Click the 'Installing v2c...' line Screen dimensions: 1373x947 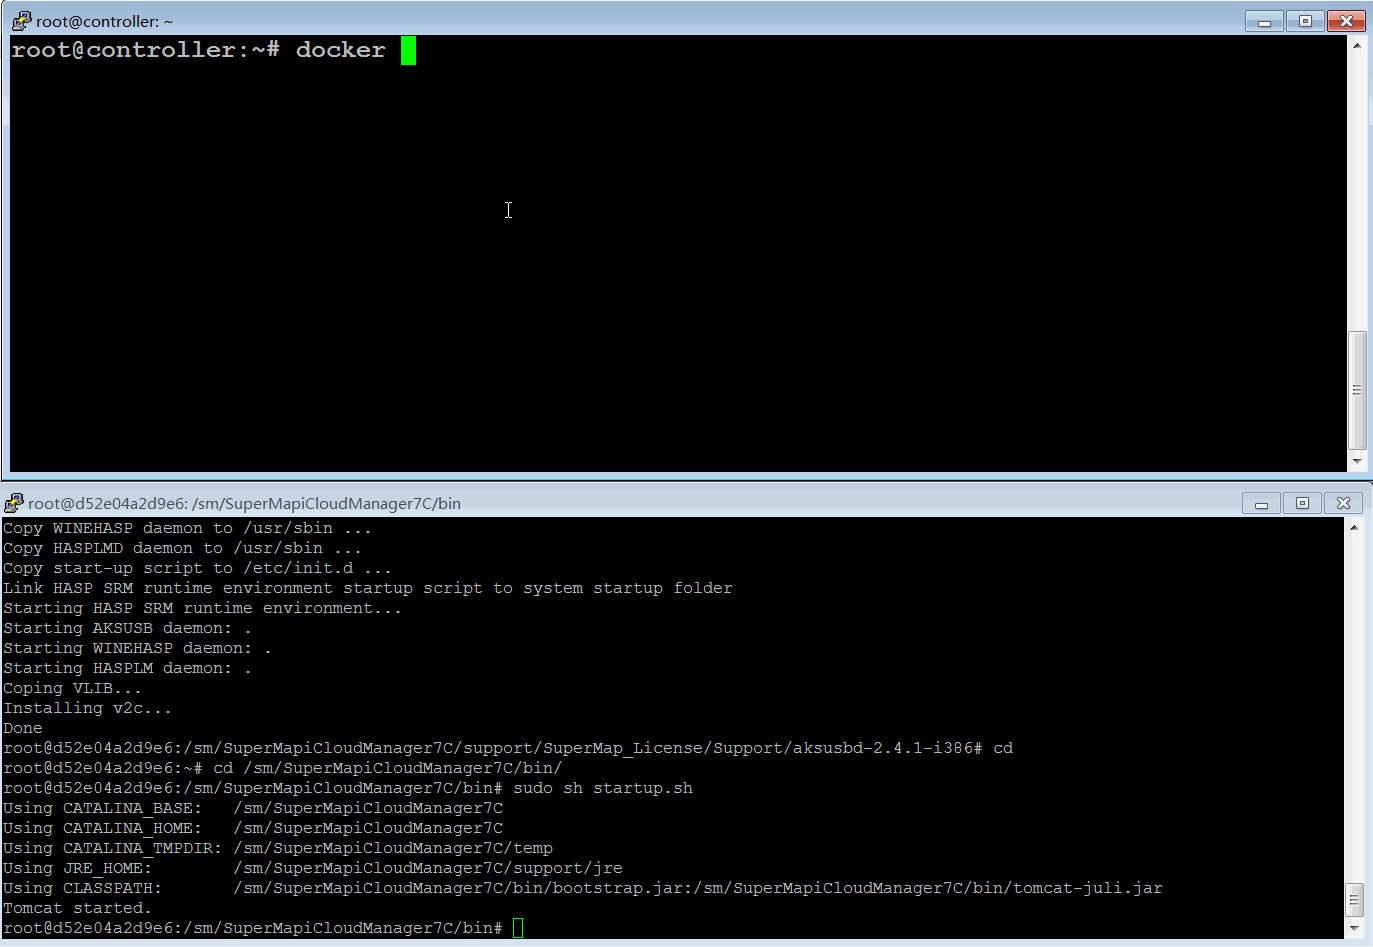tap(87, 708)
